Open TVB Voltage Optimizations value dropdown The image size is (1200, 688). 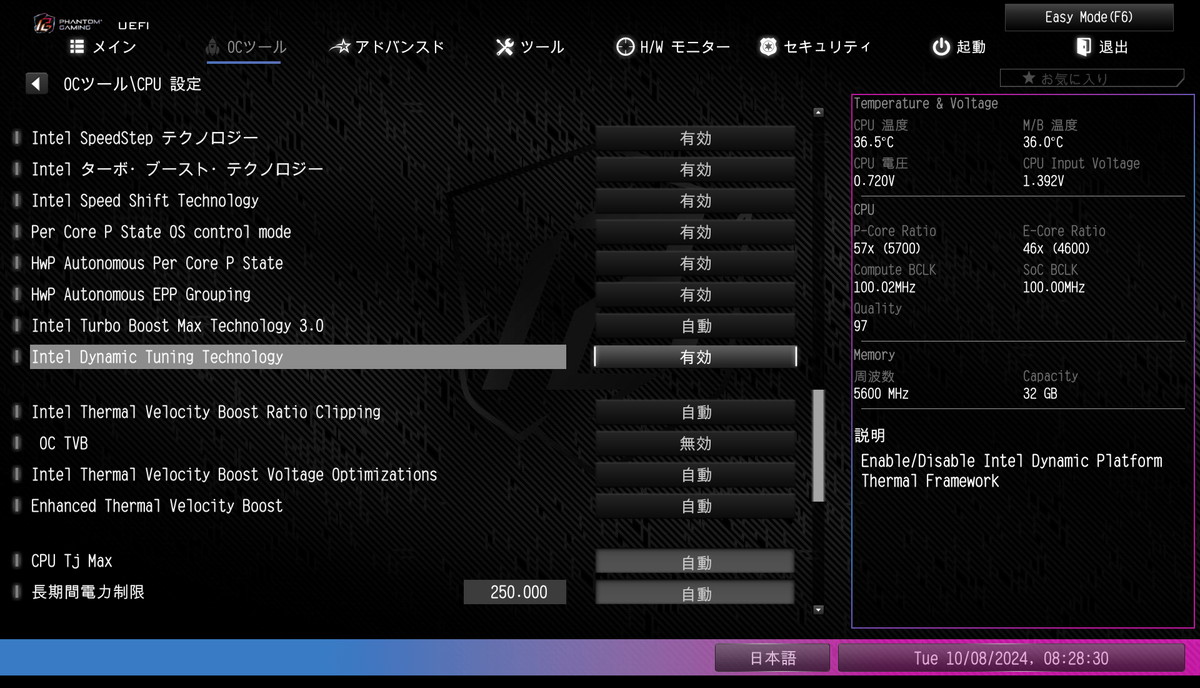click(696, 475)
